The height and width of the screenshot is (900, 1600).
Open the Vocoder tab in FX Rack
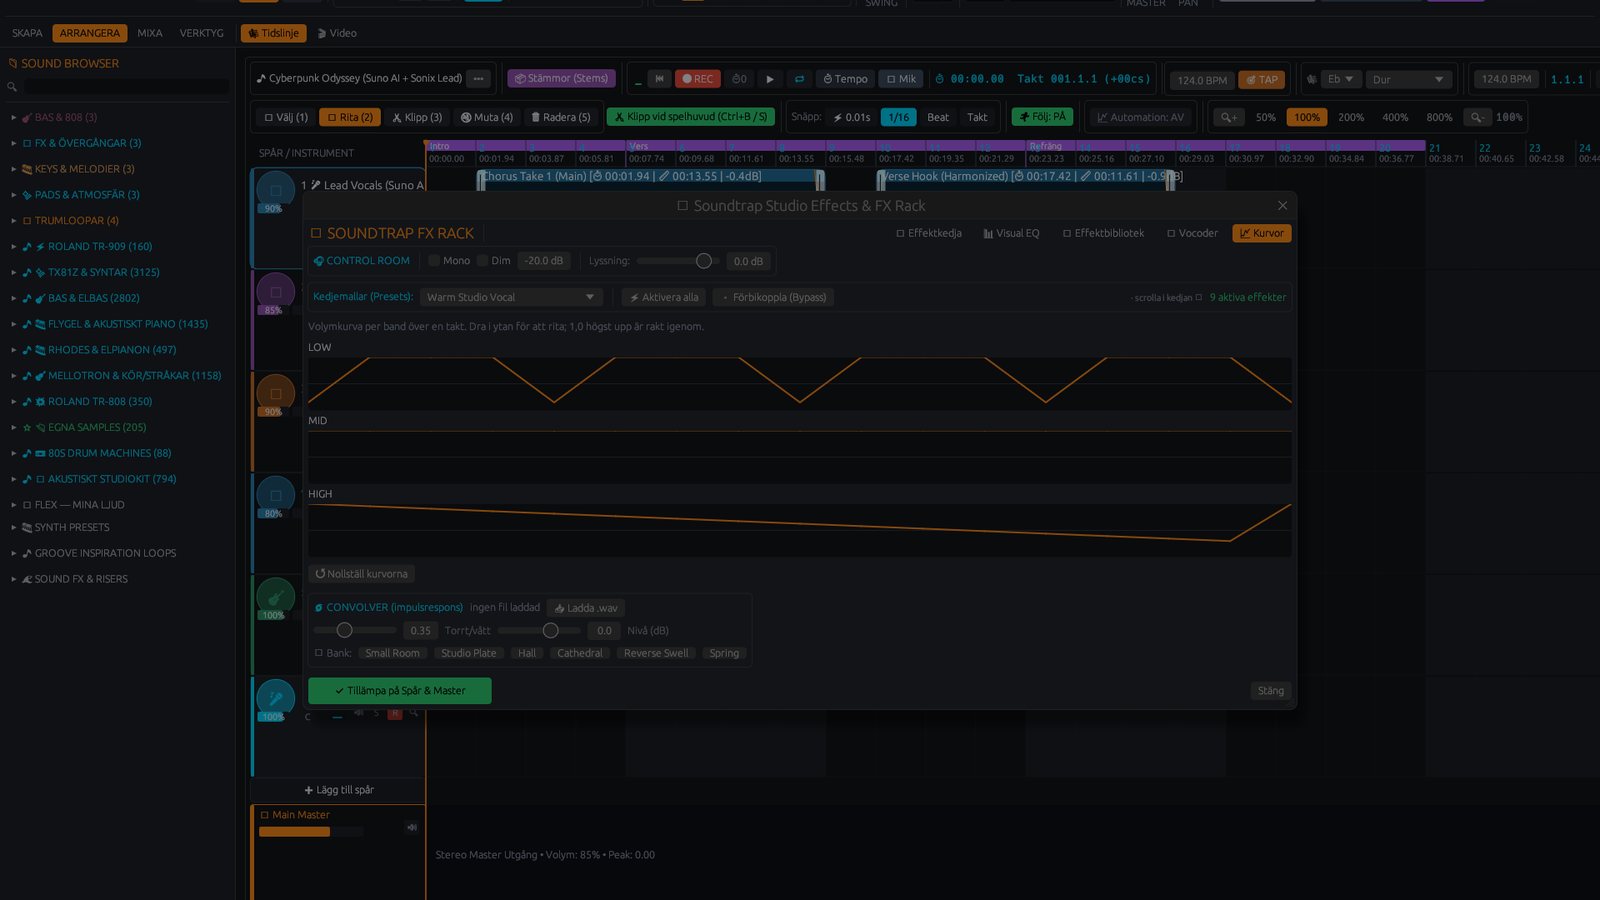[1192, 233]
